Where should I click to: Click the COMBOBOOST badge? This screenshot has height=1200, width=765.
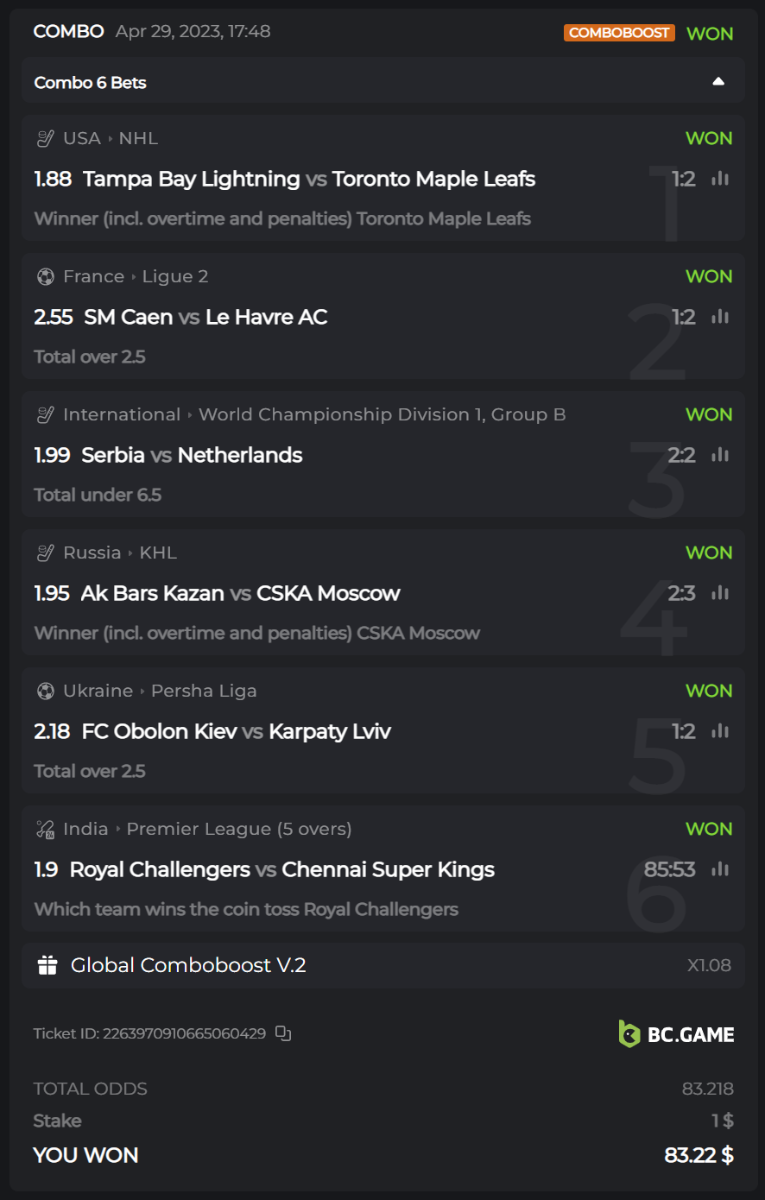619,33
